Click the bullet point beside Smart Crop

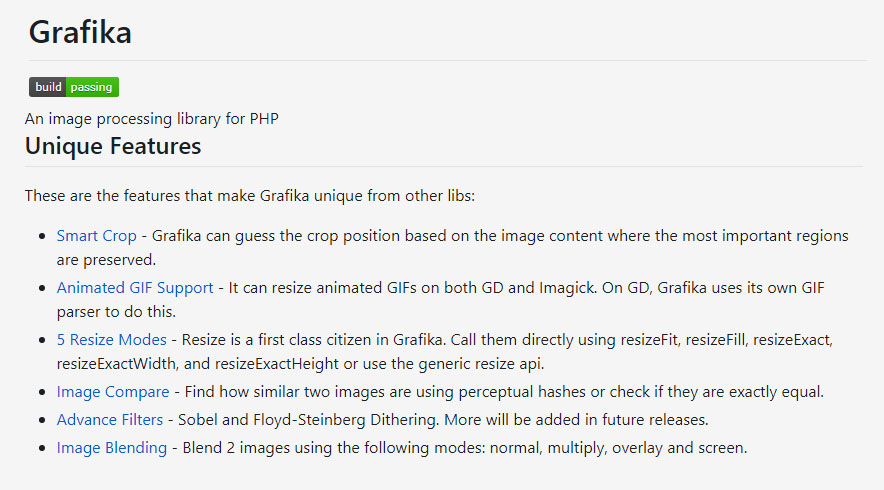click(42, 236)
